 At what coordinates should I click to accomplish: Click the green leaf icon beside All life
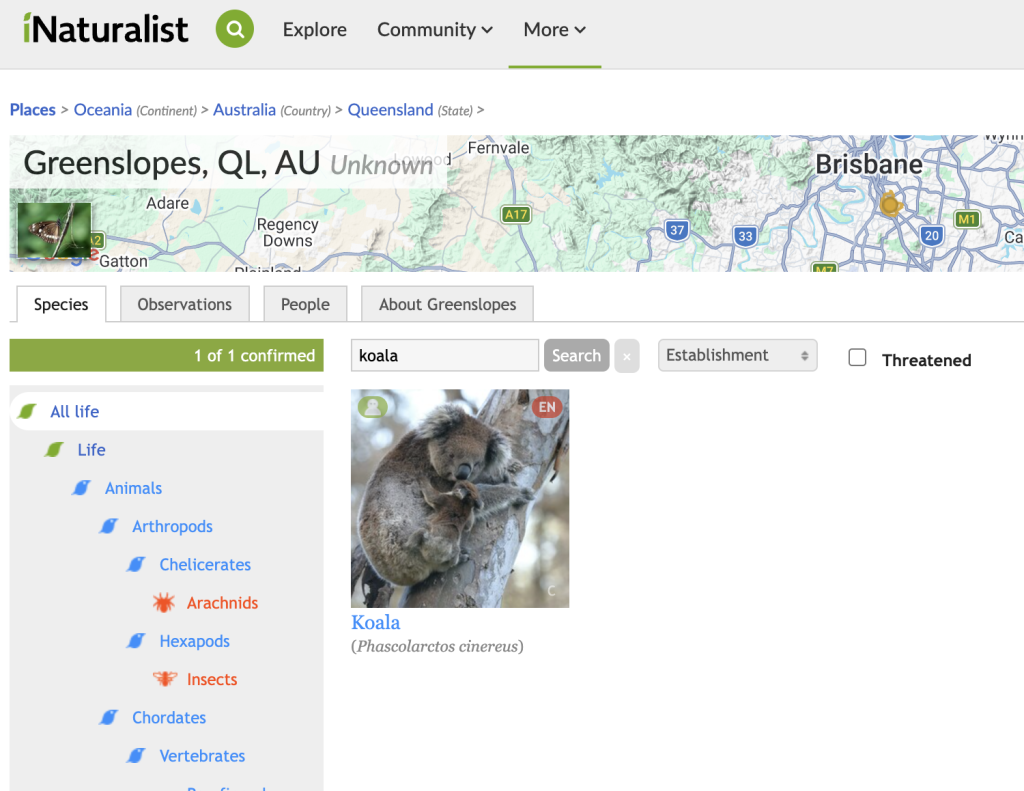point(28,411)
